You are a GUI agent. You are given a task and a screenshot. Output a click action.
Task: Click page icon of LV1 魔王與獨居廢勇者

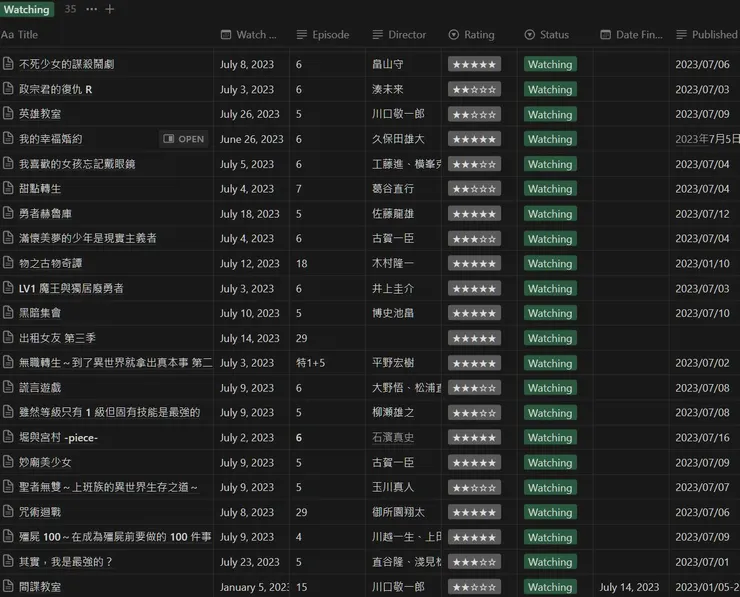(x=8, y=287)
